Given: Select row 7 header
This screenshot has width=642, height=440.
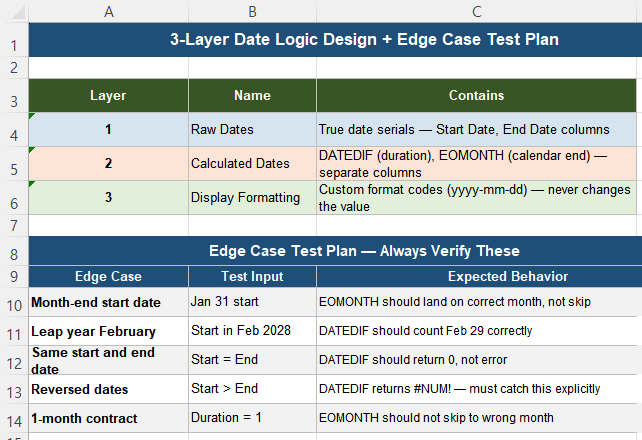Looking at the screenshot, I should click(x=14, y=225).
